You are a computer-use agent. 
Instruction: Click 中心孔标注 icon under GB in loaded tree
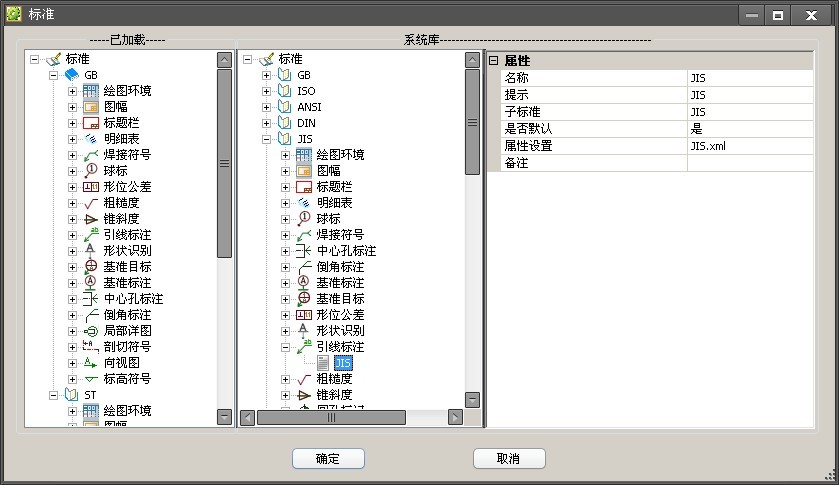[90, 299]
